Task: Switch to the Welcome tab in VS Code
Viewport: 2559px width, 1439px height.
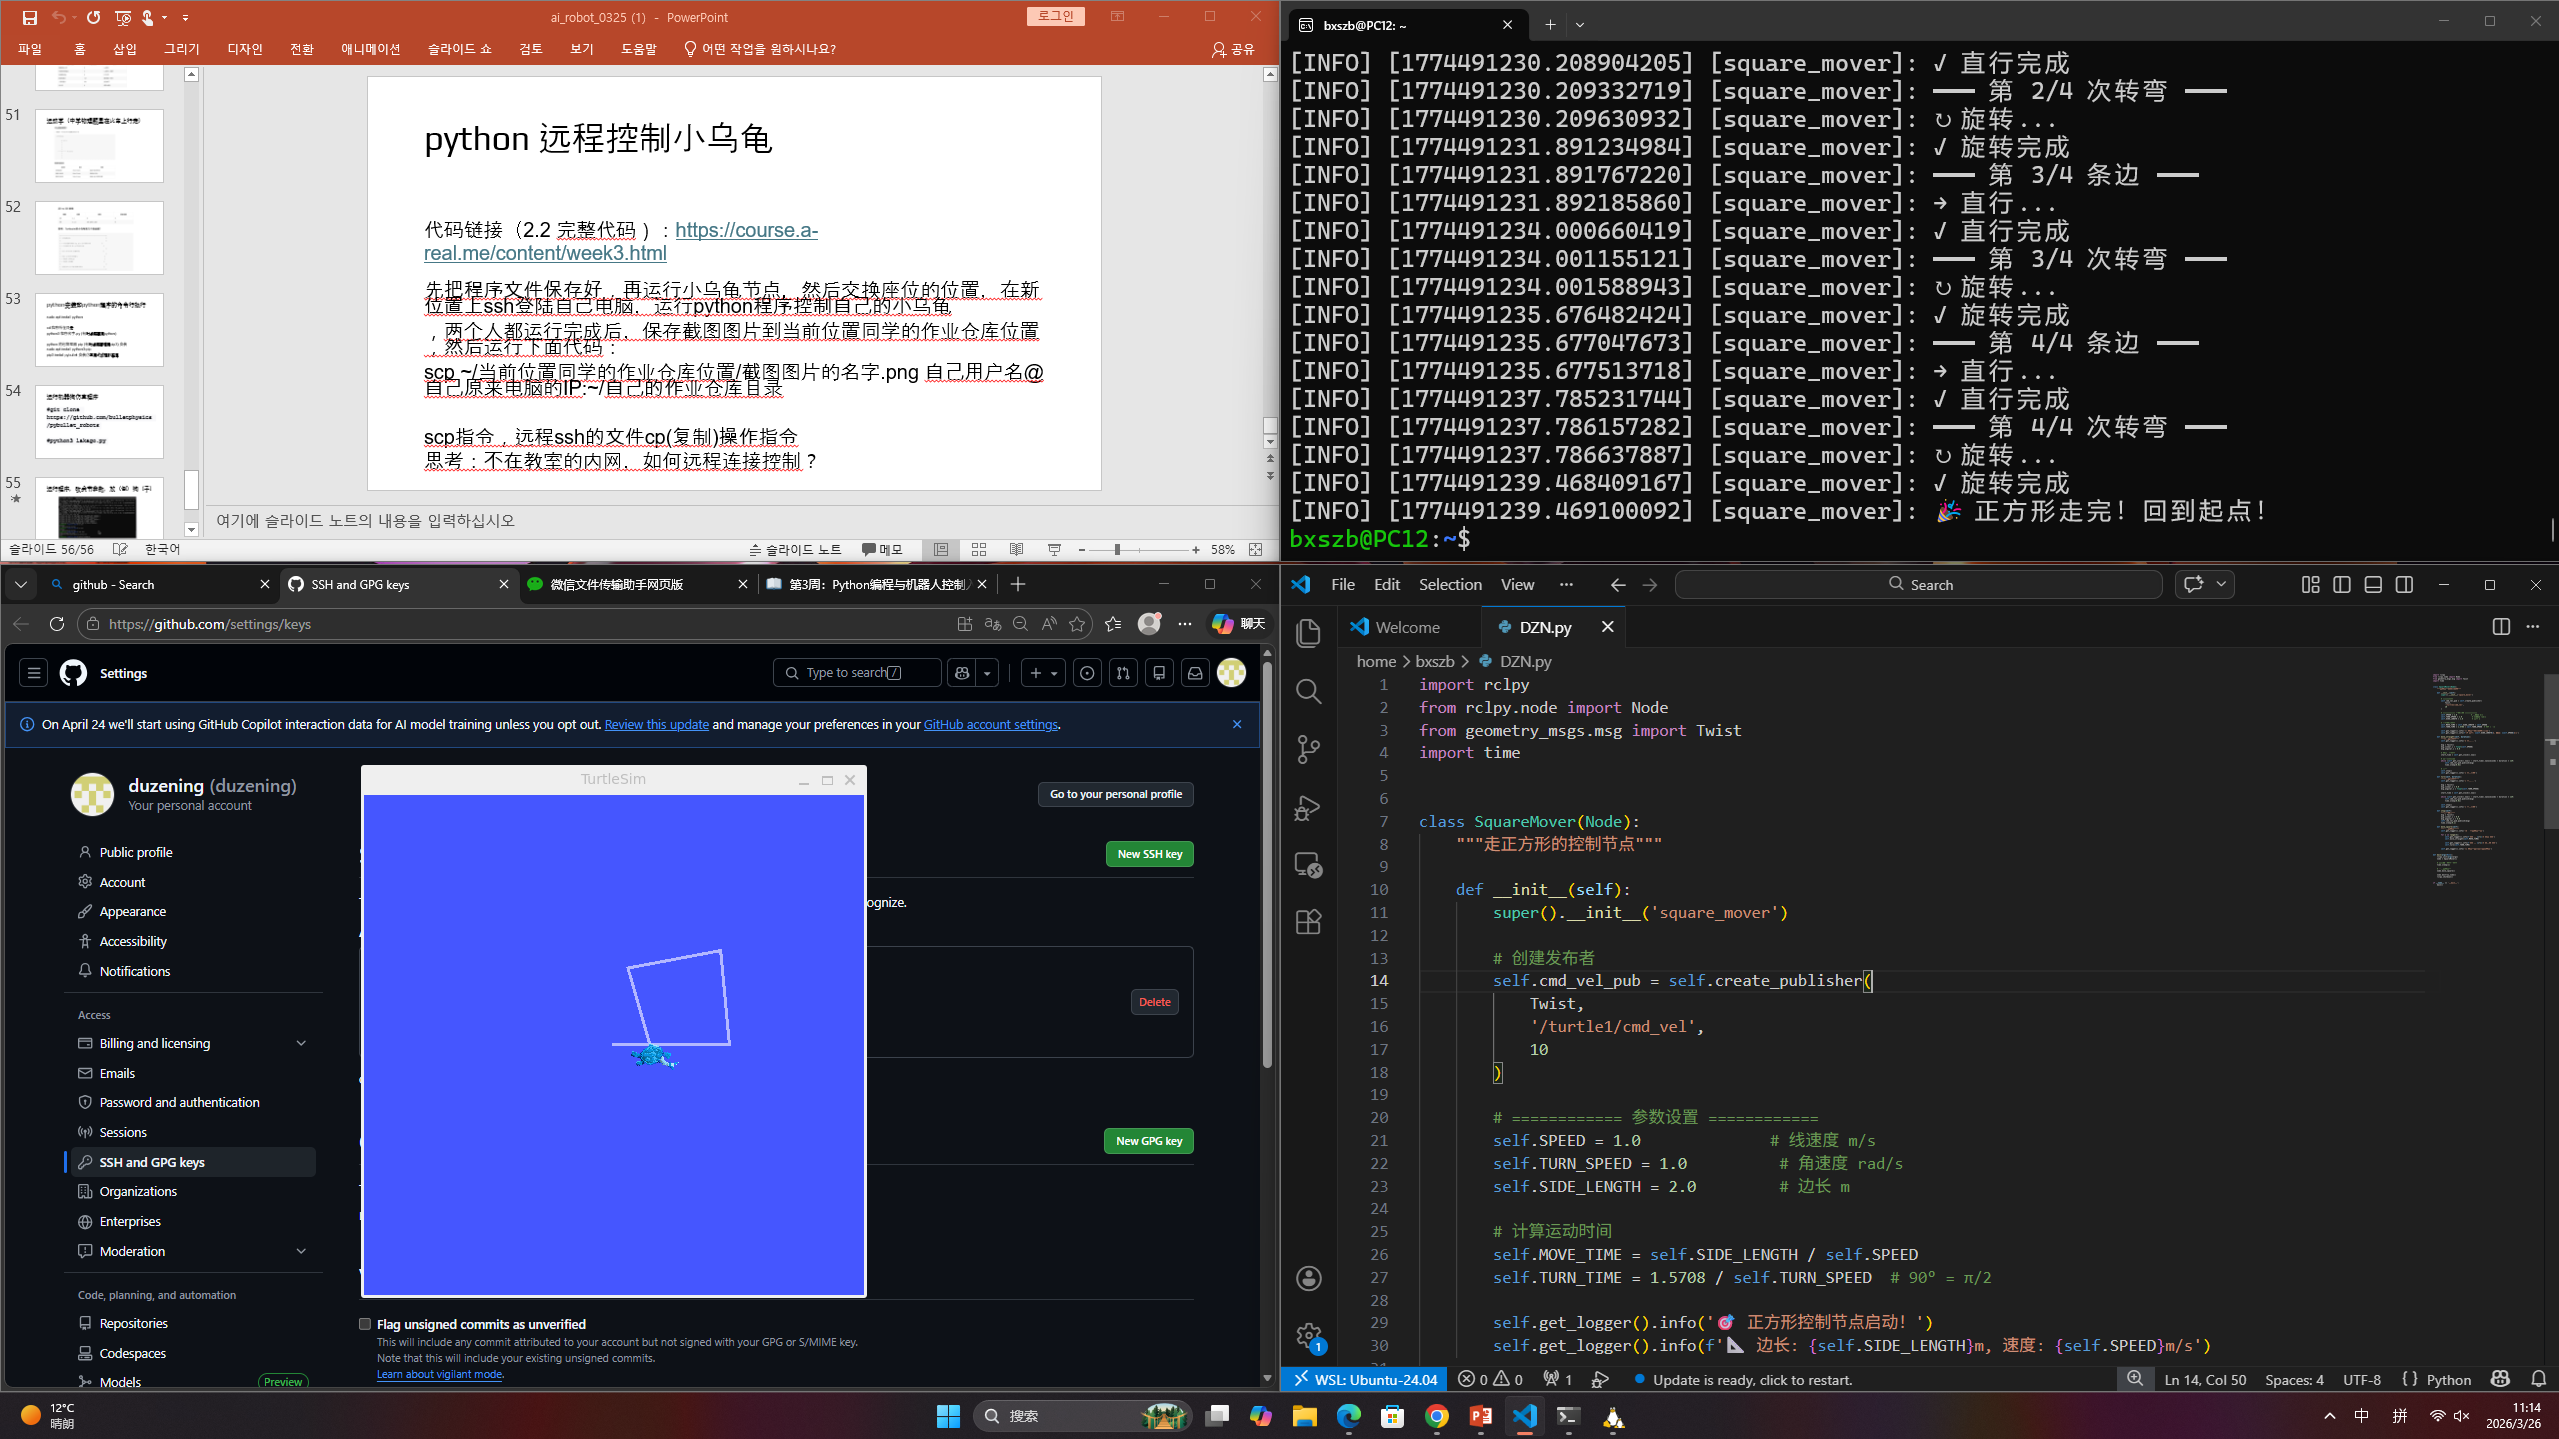Action: 1406,627
